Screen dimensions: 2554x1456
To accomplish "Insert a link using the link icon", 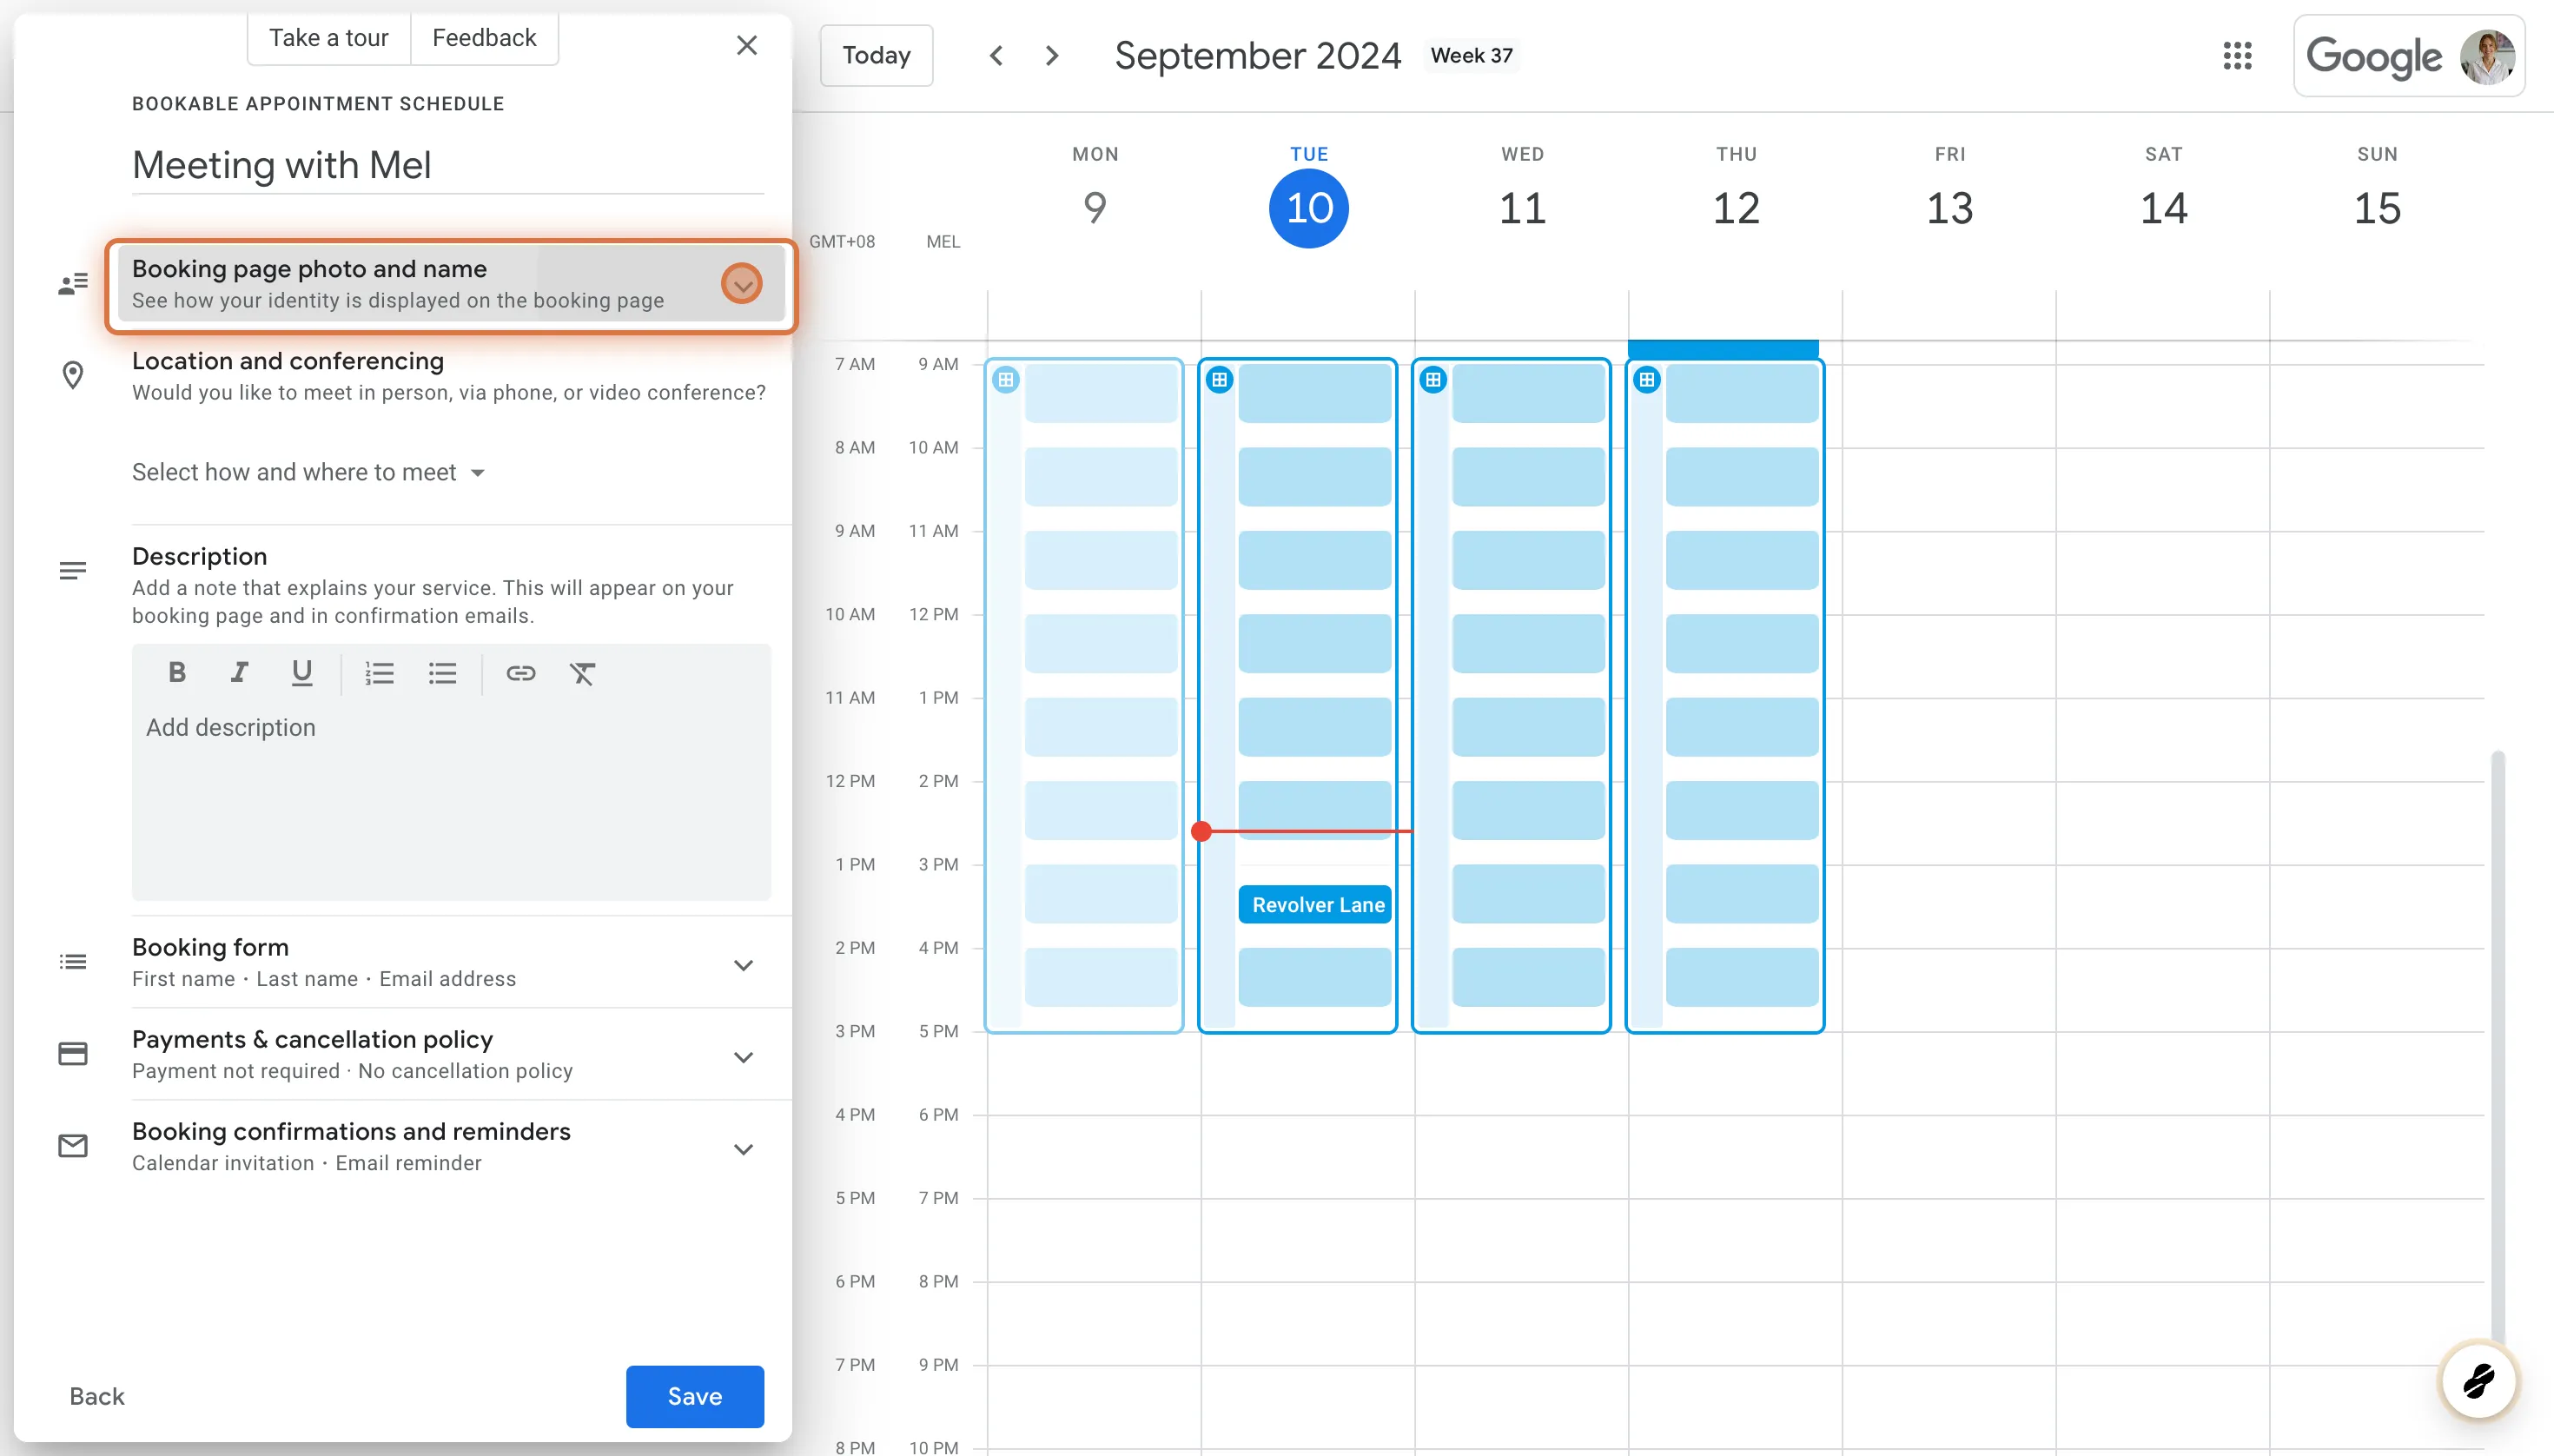I will pos(520,673).
